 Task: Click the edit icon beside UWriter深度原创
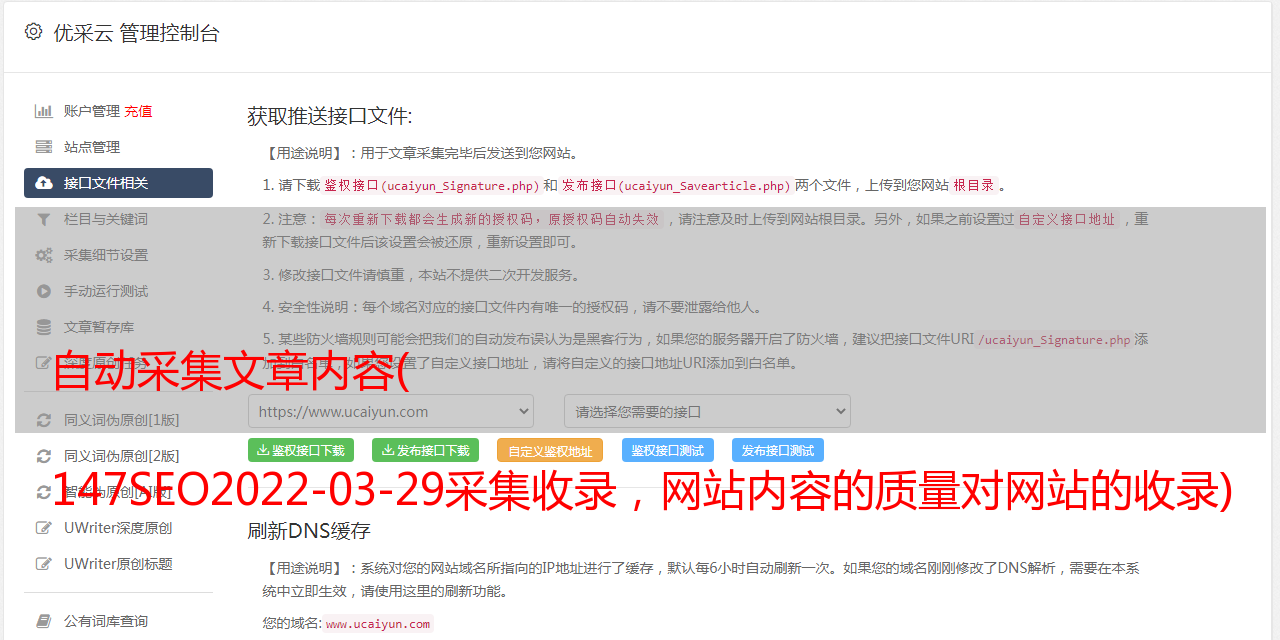(x=44, y=528)
